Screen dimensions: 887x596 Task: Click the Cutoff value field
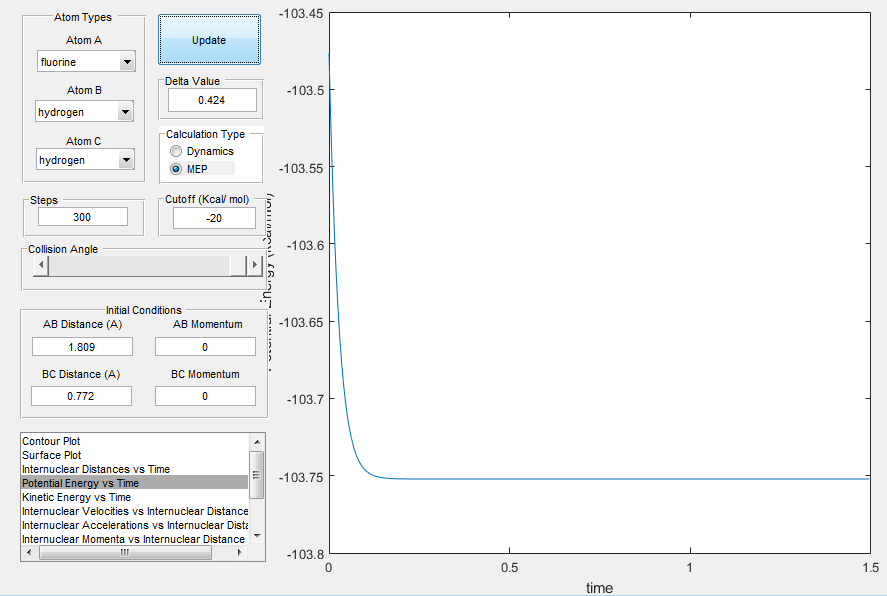tap(214, 218)
